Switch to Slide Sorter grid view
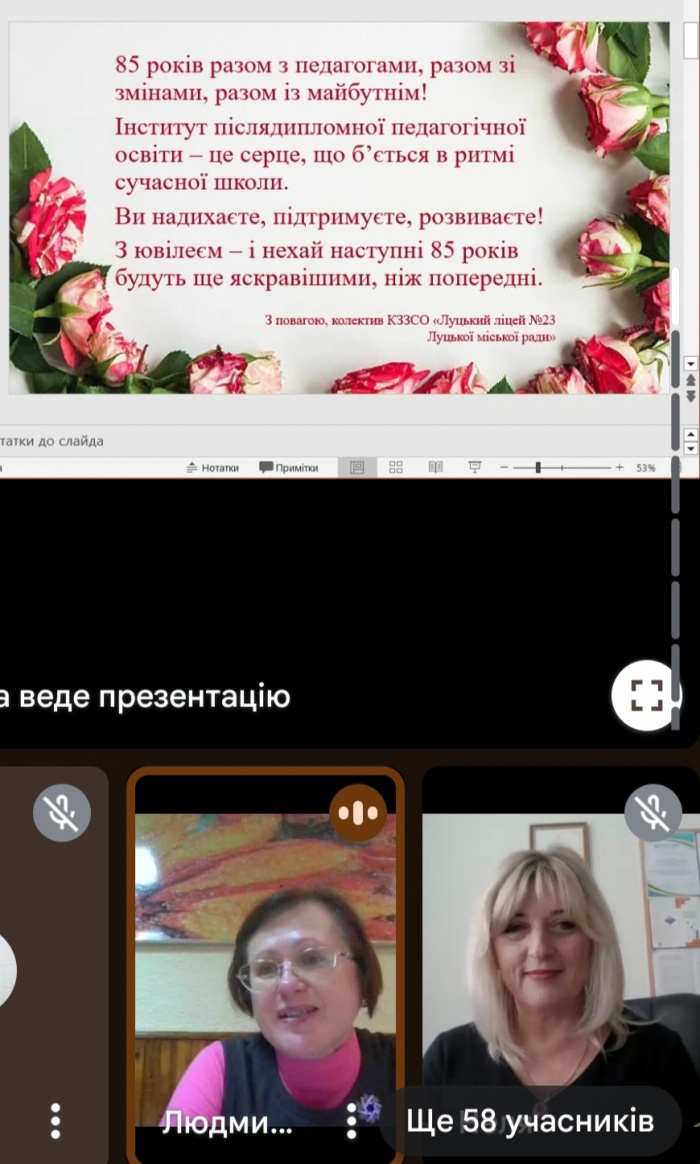 point(396,467)
